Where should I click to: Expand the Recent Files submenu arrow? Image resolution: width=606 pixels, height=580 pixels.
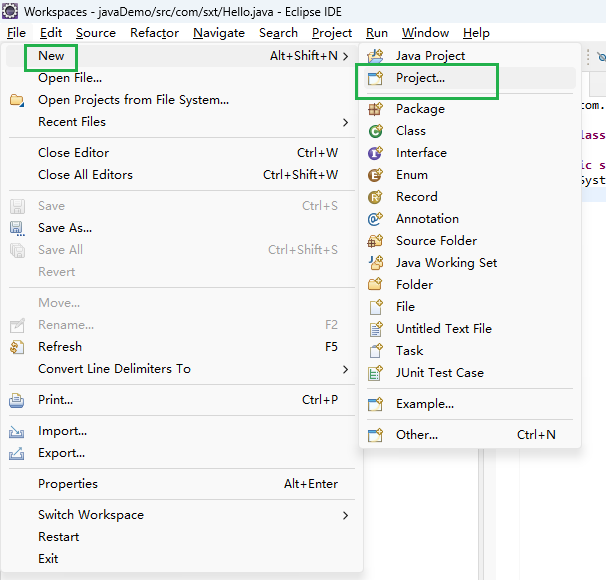(346, 122)
